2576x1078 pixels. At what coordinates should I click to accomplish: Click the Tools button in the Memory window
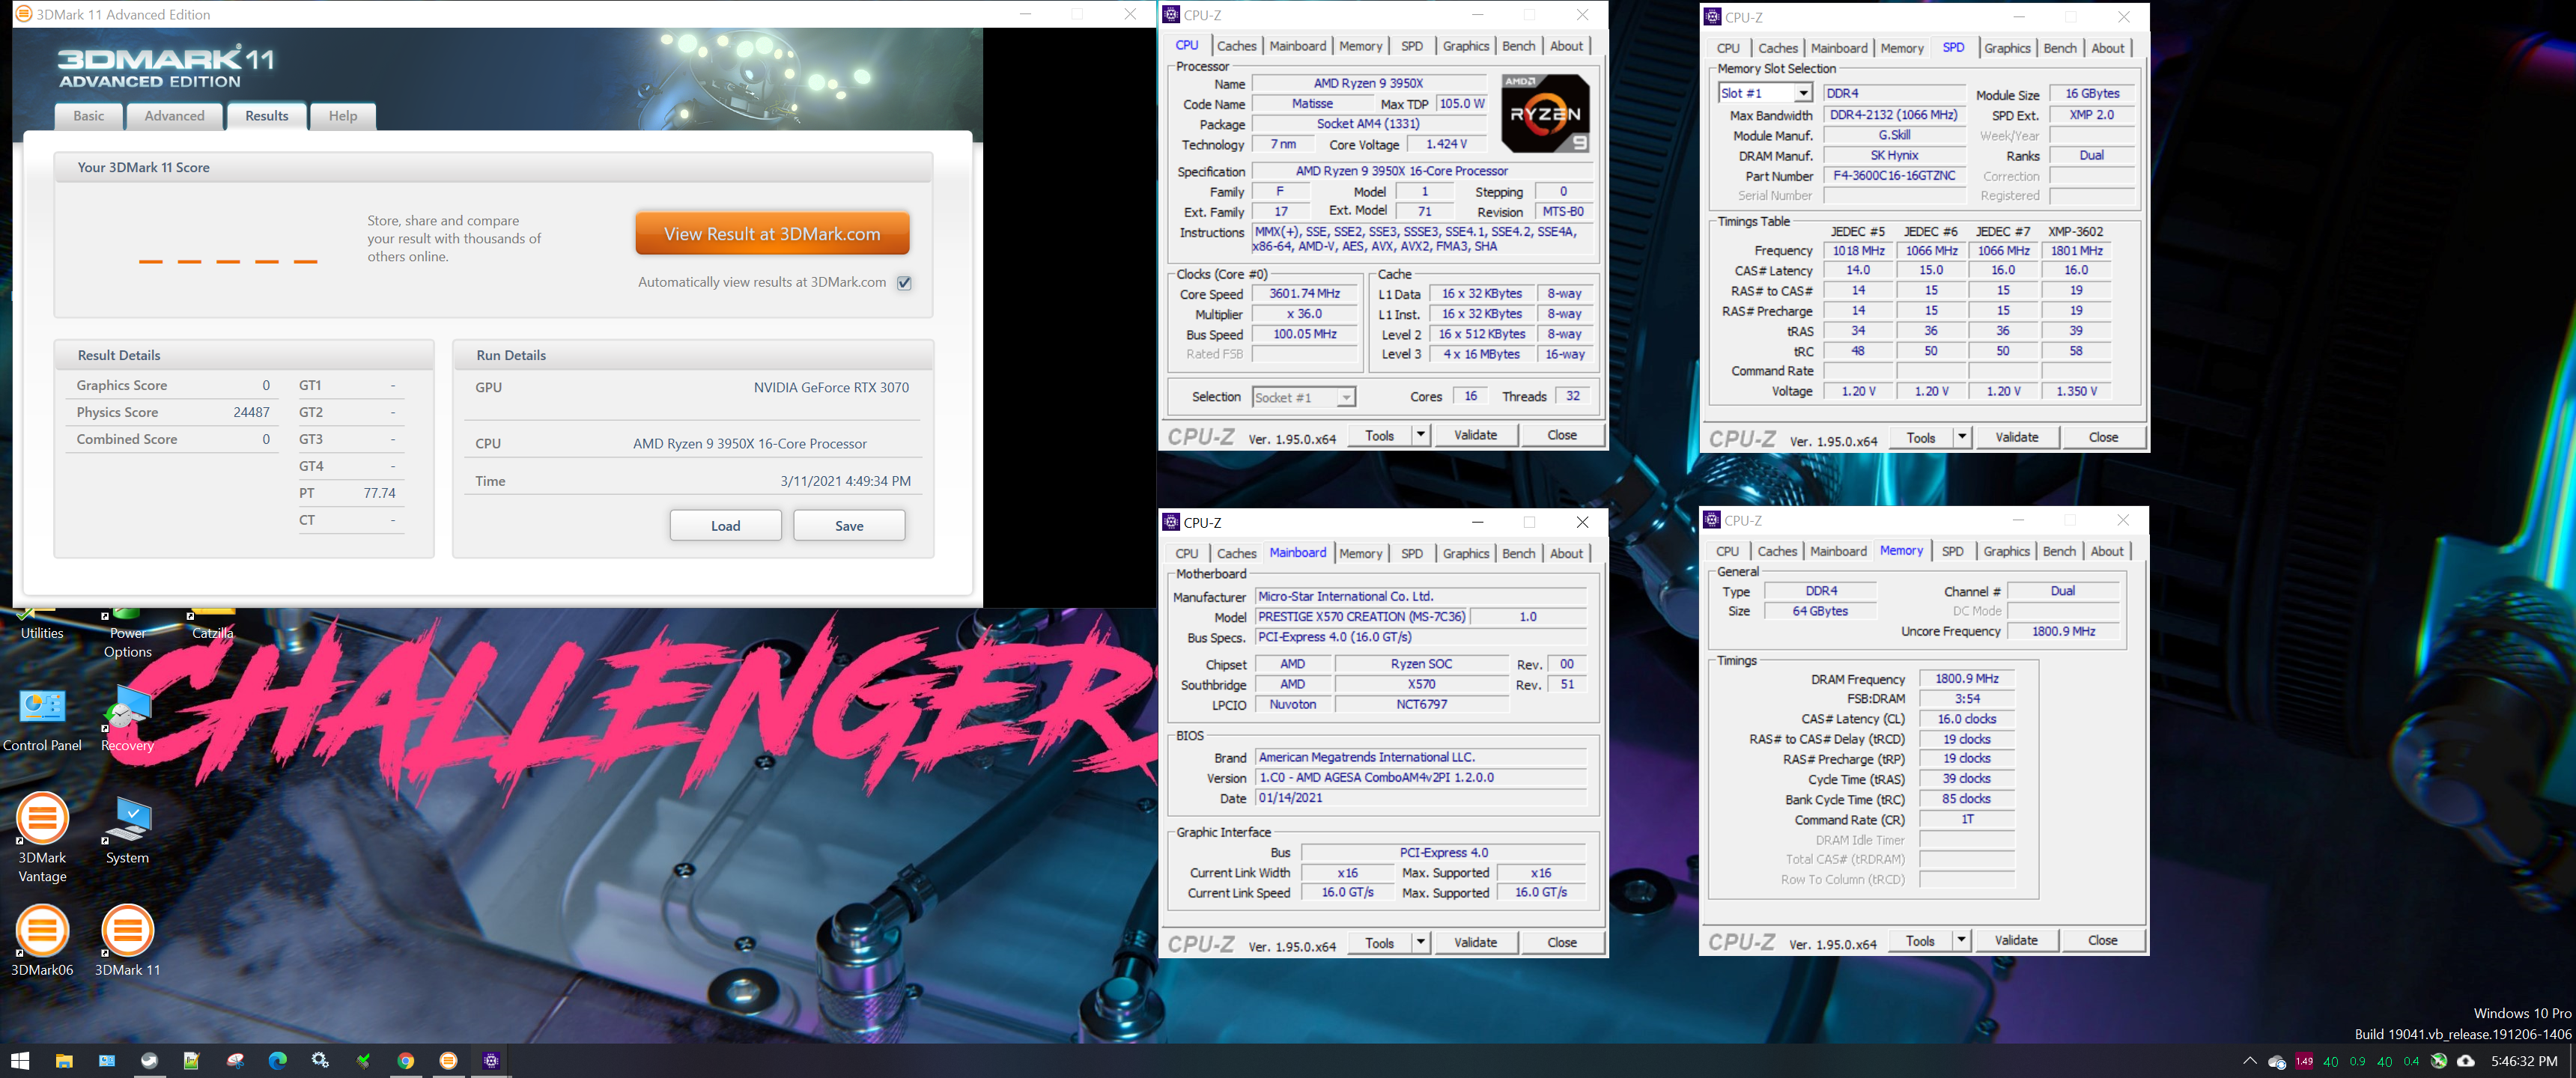point(1920,940)
